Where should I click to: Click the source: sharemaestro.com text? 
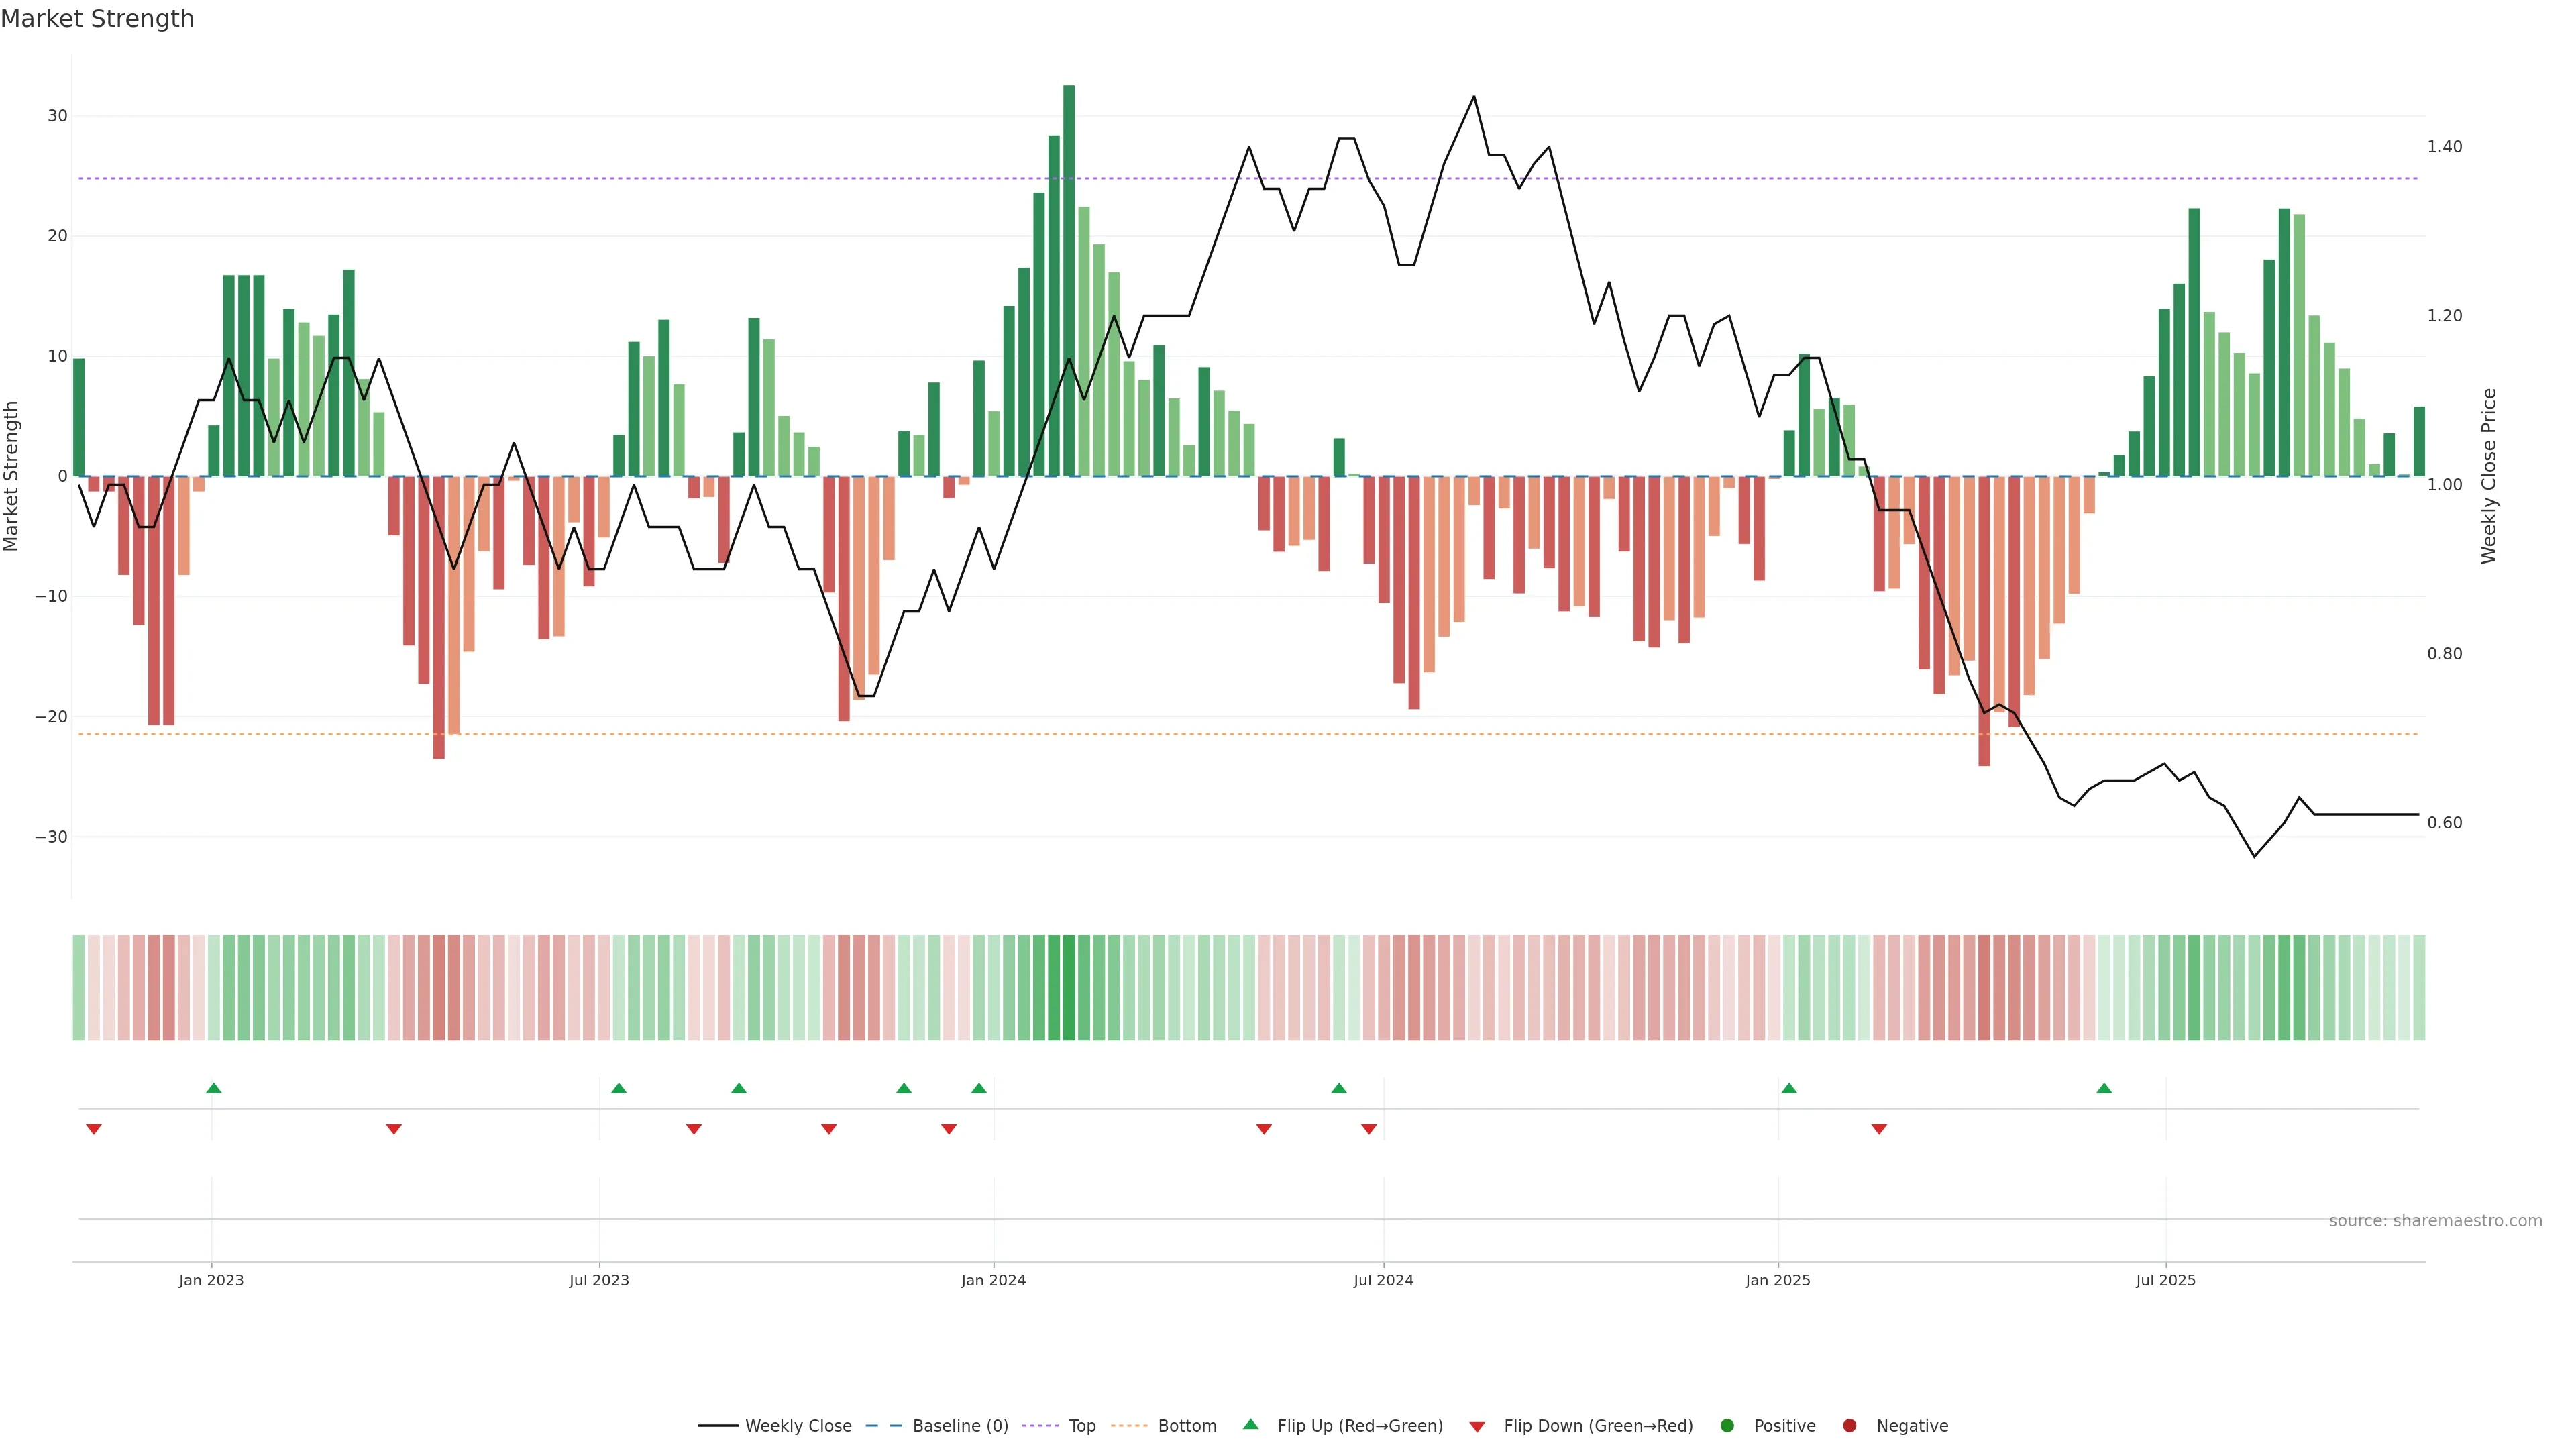2435,1220
